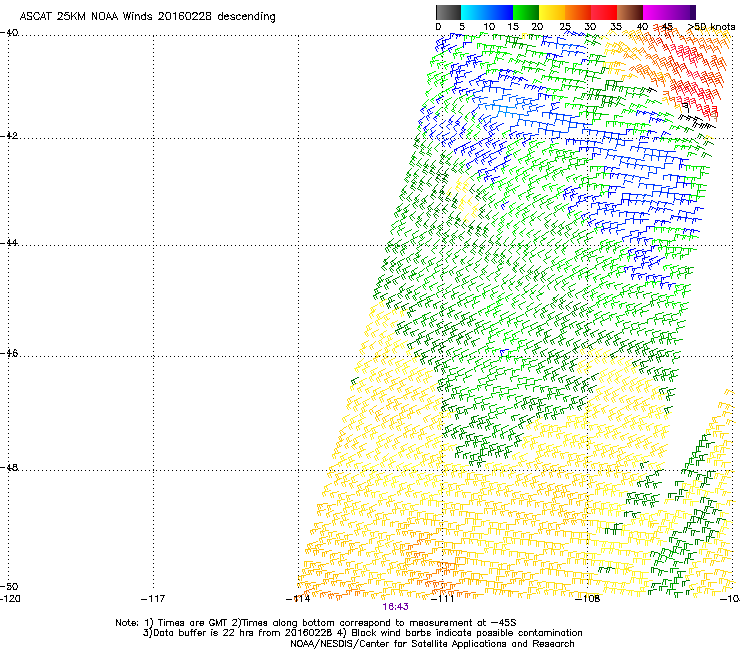Pick the yellow 20-25 knot legend segment
This screenshot has width=740, height=650.
(552, 12)
